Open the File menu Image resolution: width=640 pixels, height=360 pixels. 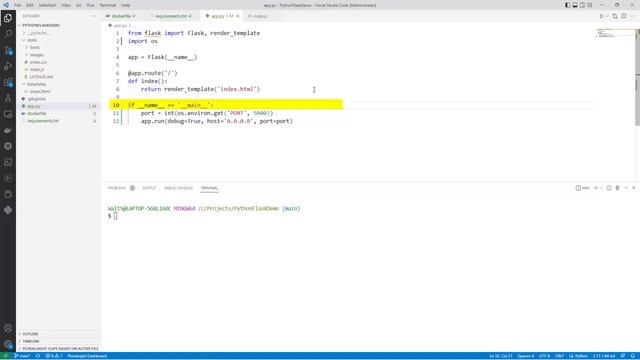coord(18,5)
